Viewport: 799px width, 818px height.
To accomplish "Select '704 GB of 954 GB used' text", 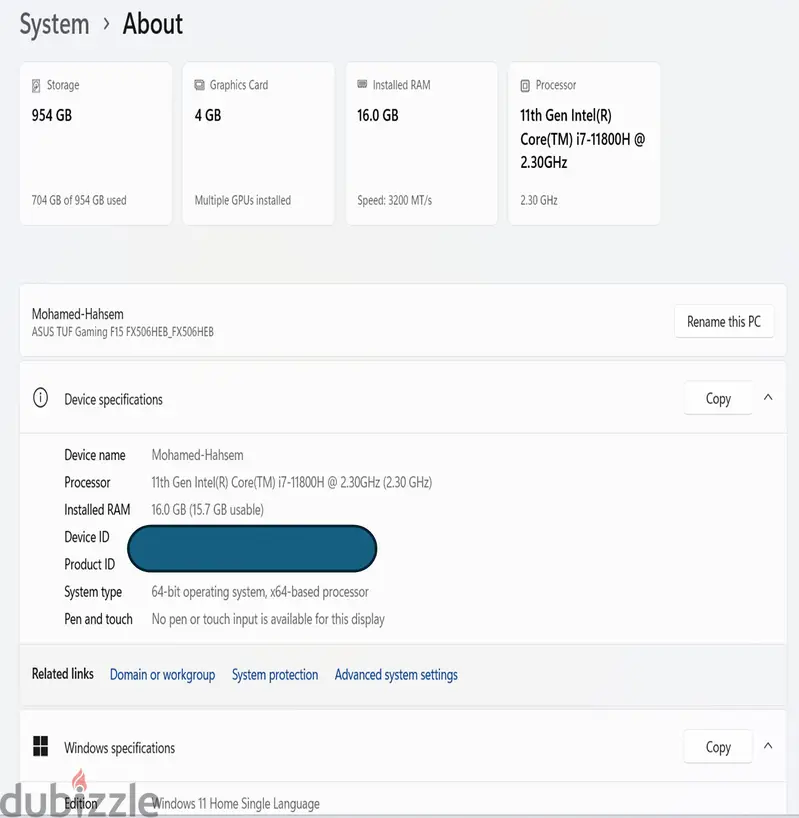I will (x=79, y=200).
